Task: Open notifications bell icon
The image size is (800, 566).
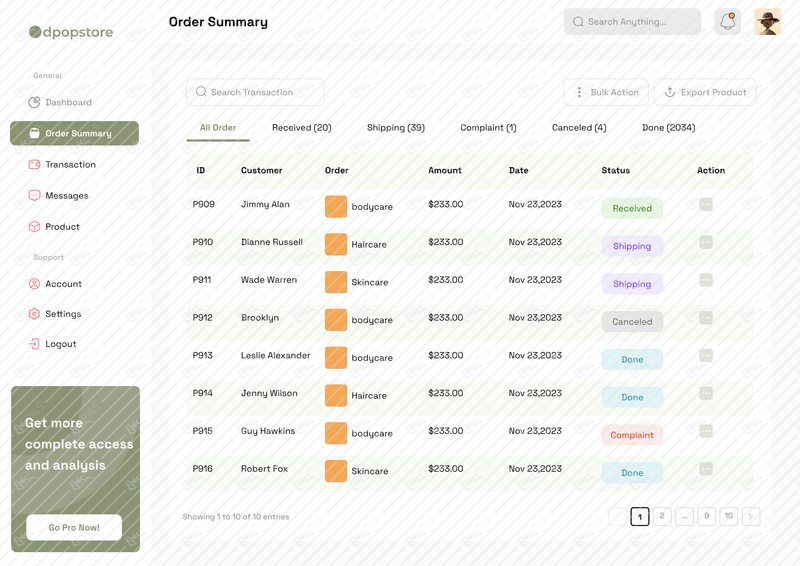Action: coord(728,22)
